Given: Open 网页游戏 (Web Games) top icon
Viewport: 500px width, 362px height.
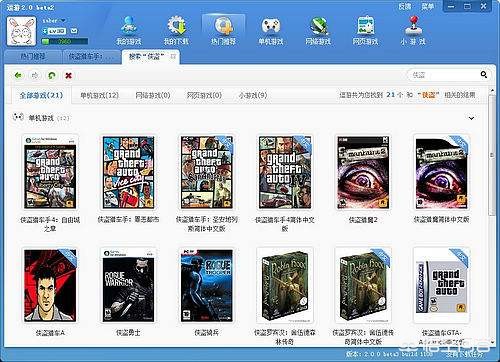Looking at the screenshot, I should (x=365, y=30).
